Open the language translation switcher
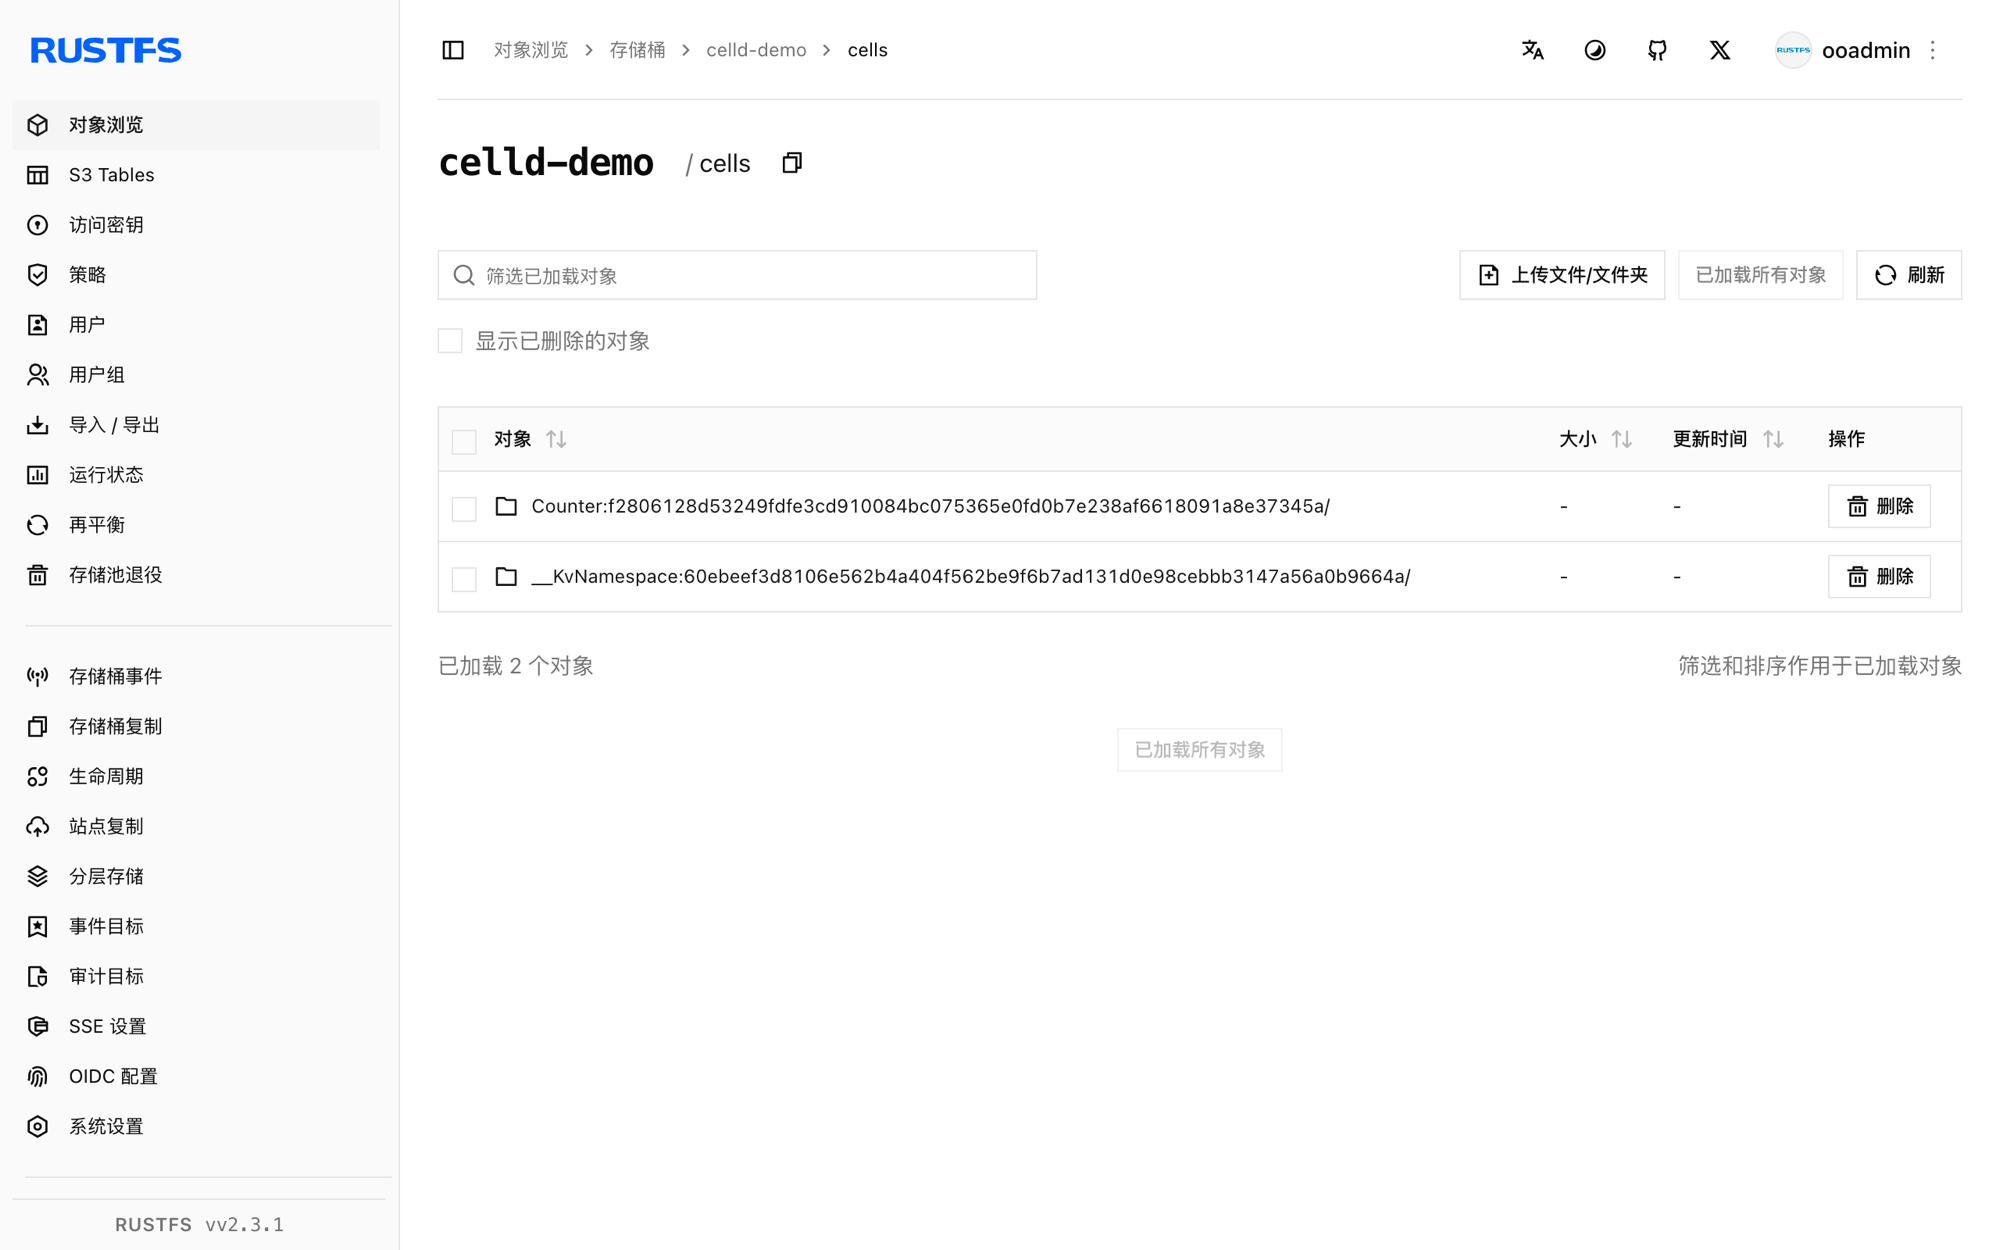 [x=1532, y=50]
